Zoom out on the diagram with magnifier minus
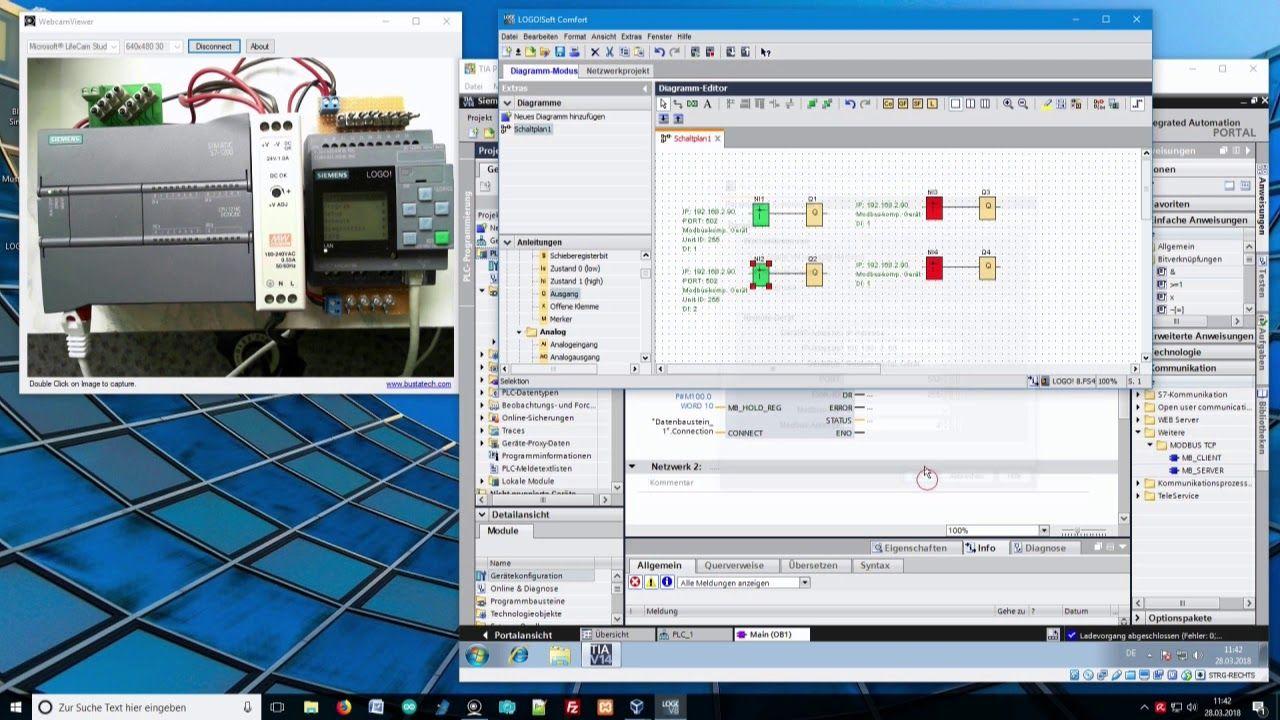 tap(1023, 104)
